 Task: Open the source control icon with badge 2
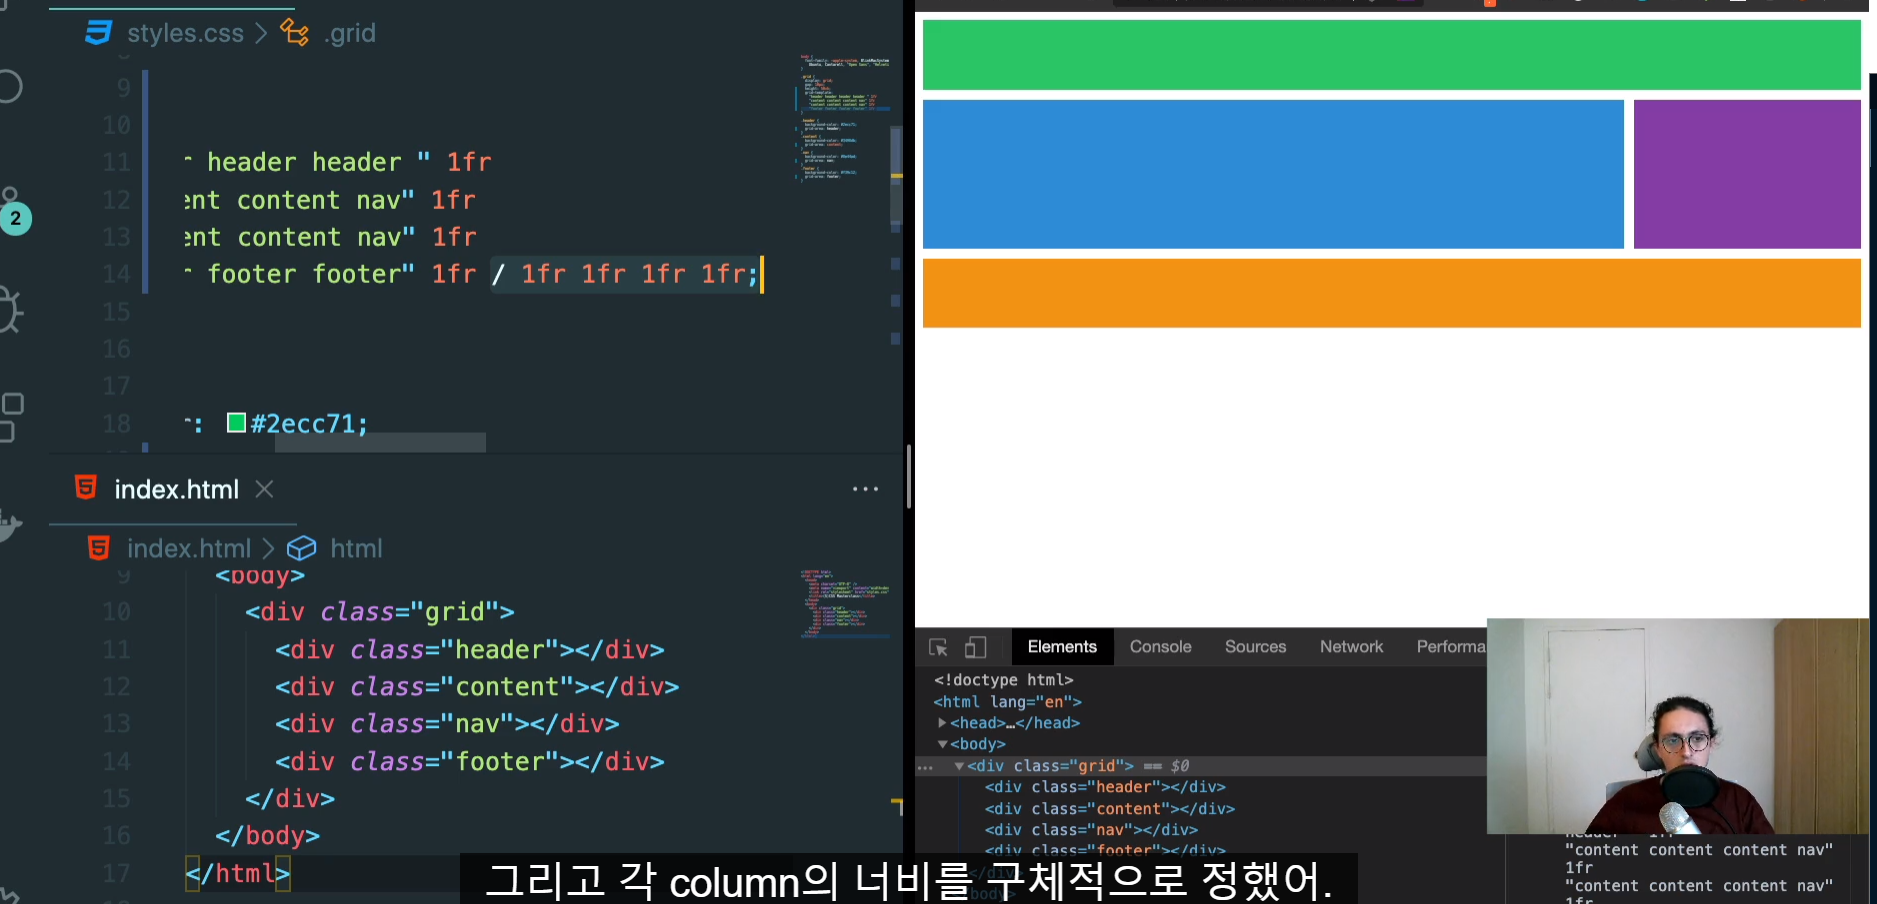(14, 212)
